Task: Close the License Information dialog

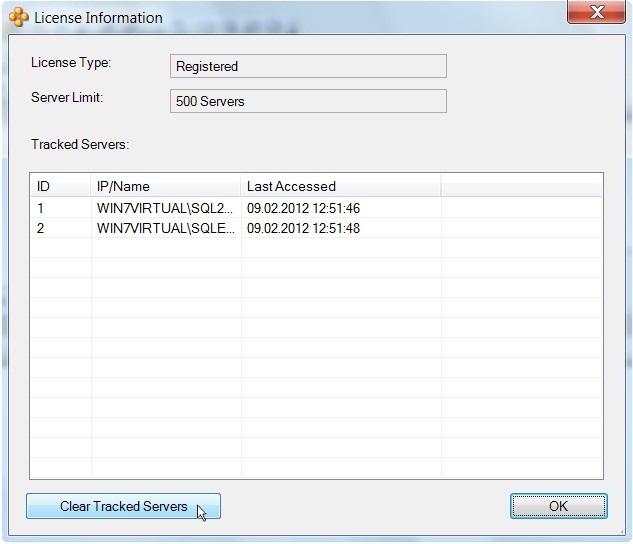Action: [x=597, y=12]
